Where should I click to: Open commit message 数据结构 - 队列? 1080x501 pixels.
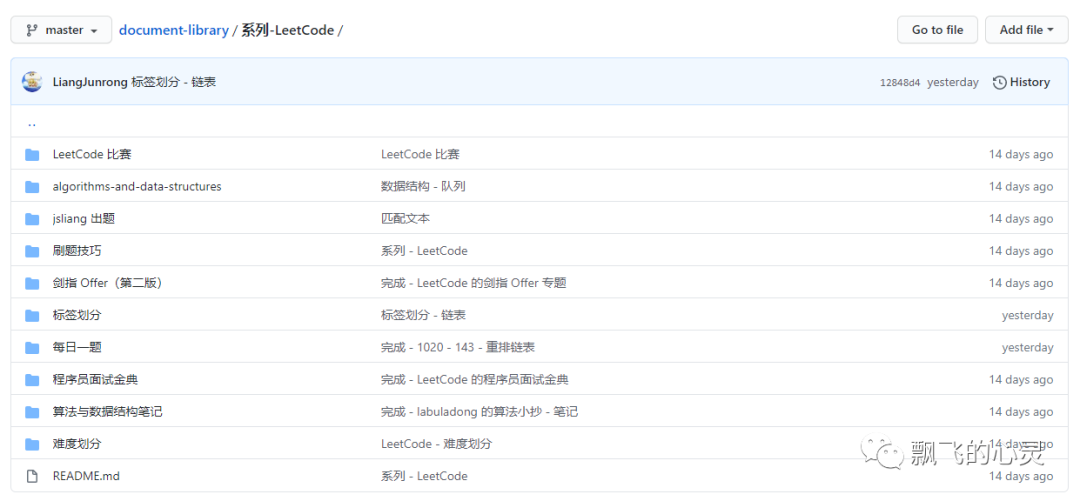point(423,187)
